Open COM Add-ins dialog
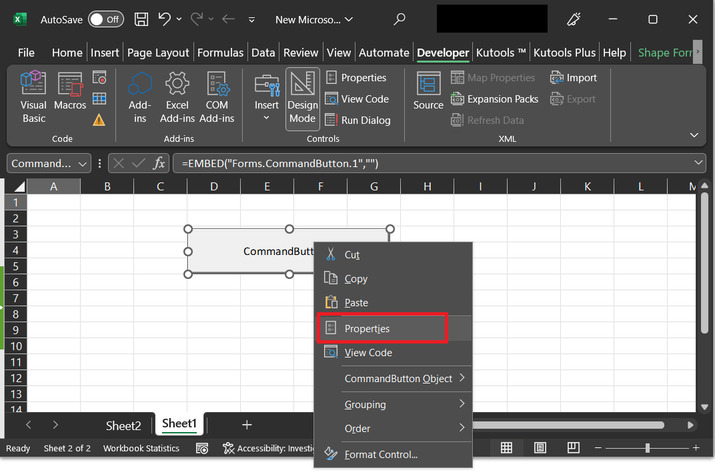The width and height of the screenshot is (715, 472). tap(219, 97)
